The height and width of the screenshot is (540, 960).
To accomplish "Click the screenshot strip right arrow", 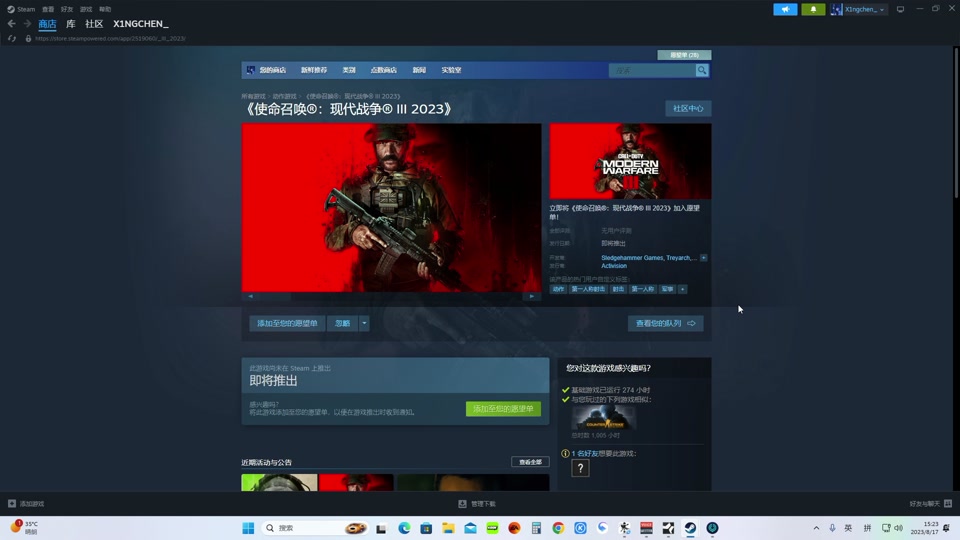I will point(531,296).
